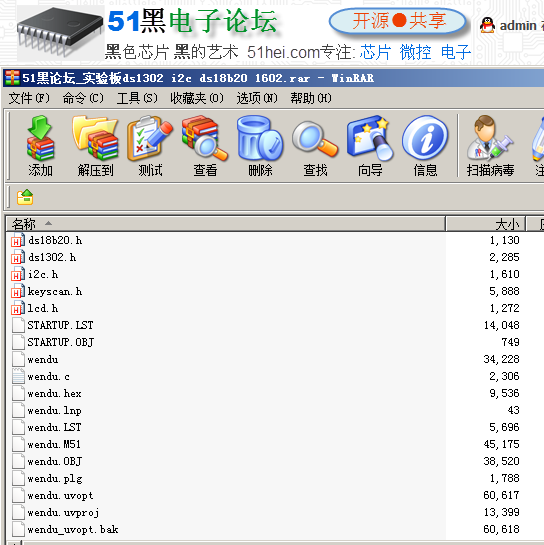The image size is (544, 545).
Task: Click the STARTUP.LST file icon
Action: click(x=18, y=325)
